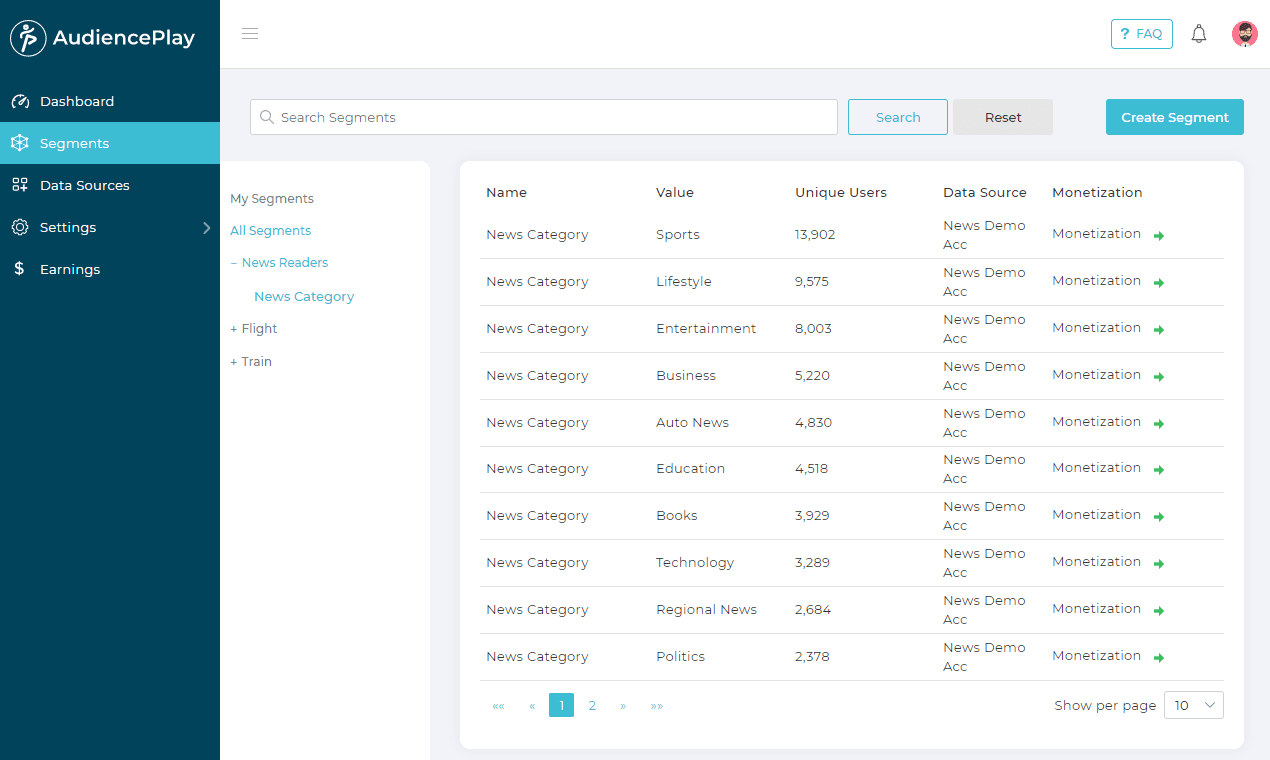1270x760 pixels.
Task: Open the Show per page dropdown
Action: pos(1193,705)
